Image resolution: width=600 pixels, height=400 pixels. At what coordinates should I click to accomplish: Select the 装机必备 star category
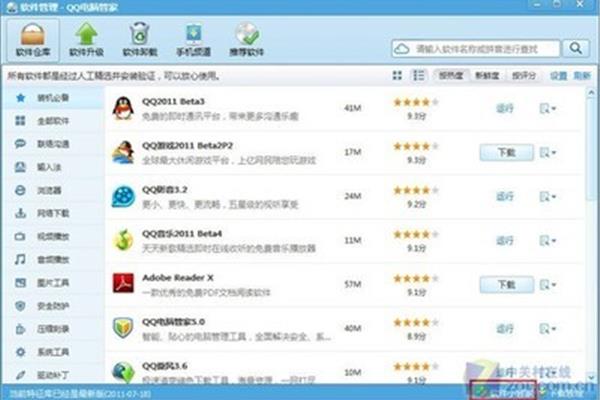pos(54,98)
